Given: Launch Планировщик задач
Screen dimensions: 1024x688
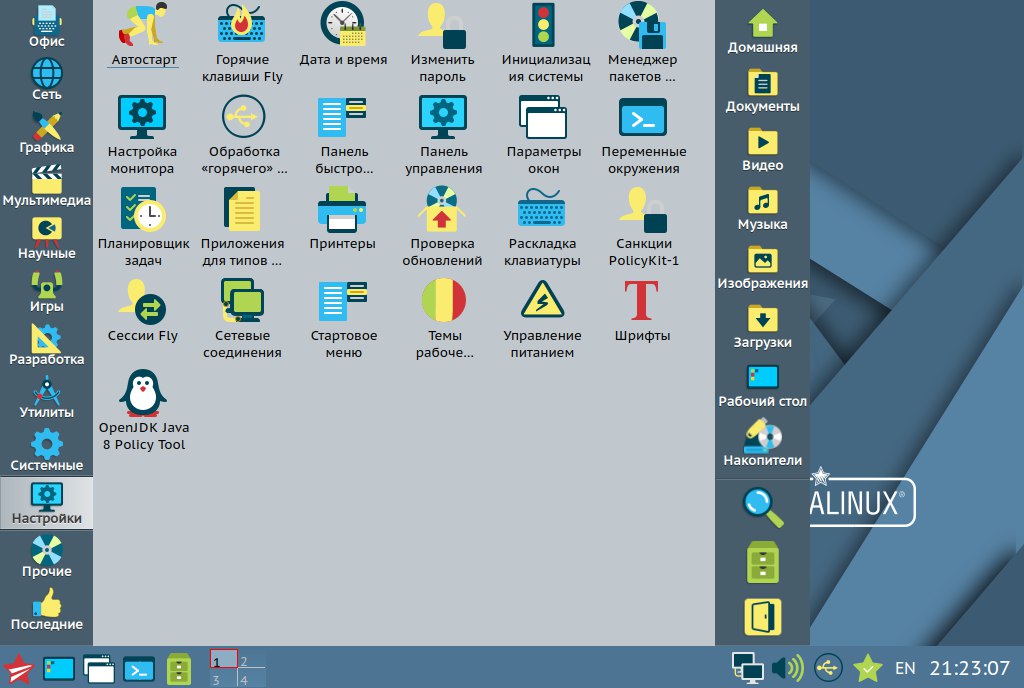Looking at the screenshot, I should (143, 227).
